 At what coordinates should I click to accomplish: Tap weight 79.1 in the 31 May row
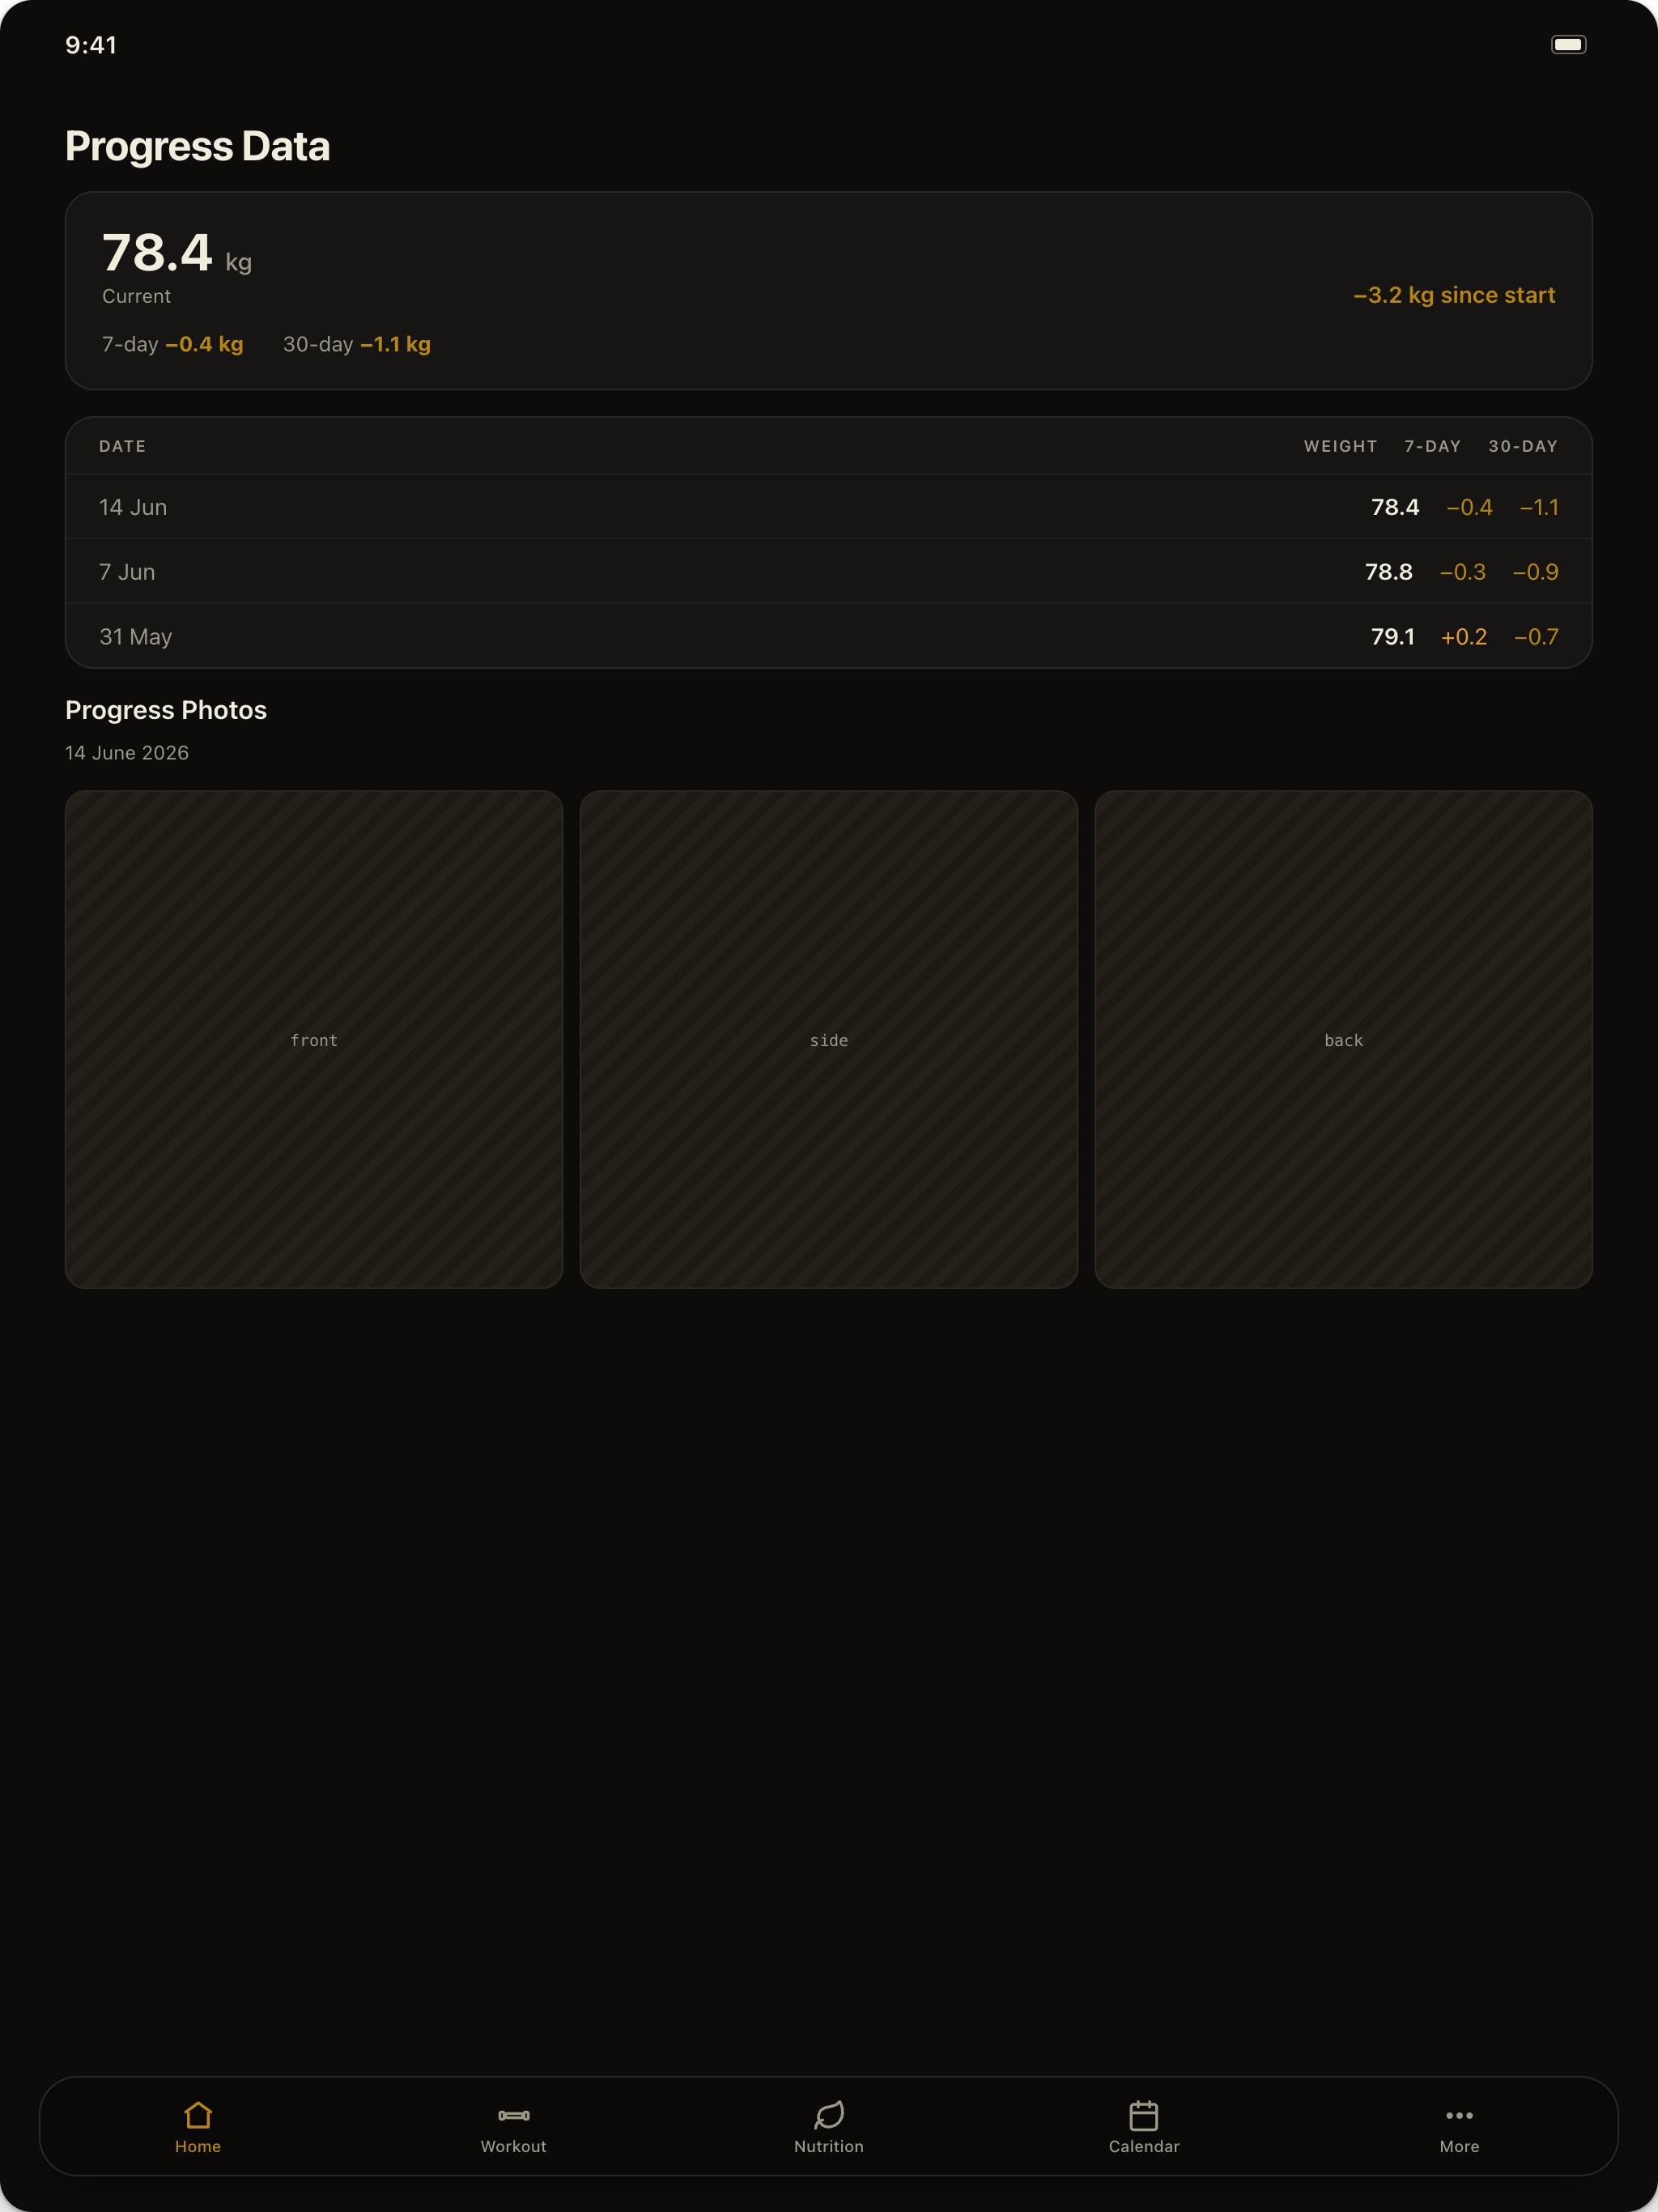pyautogui.click(x=1393, y=637)
